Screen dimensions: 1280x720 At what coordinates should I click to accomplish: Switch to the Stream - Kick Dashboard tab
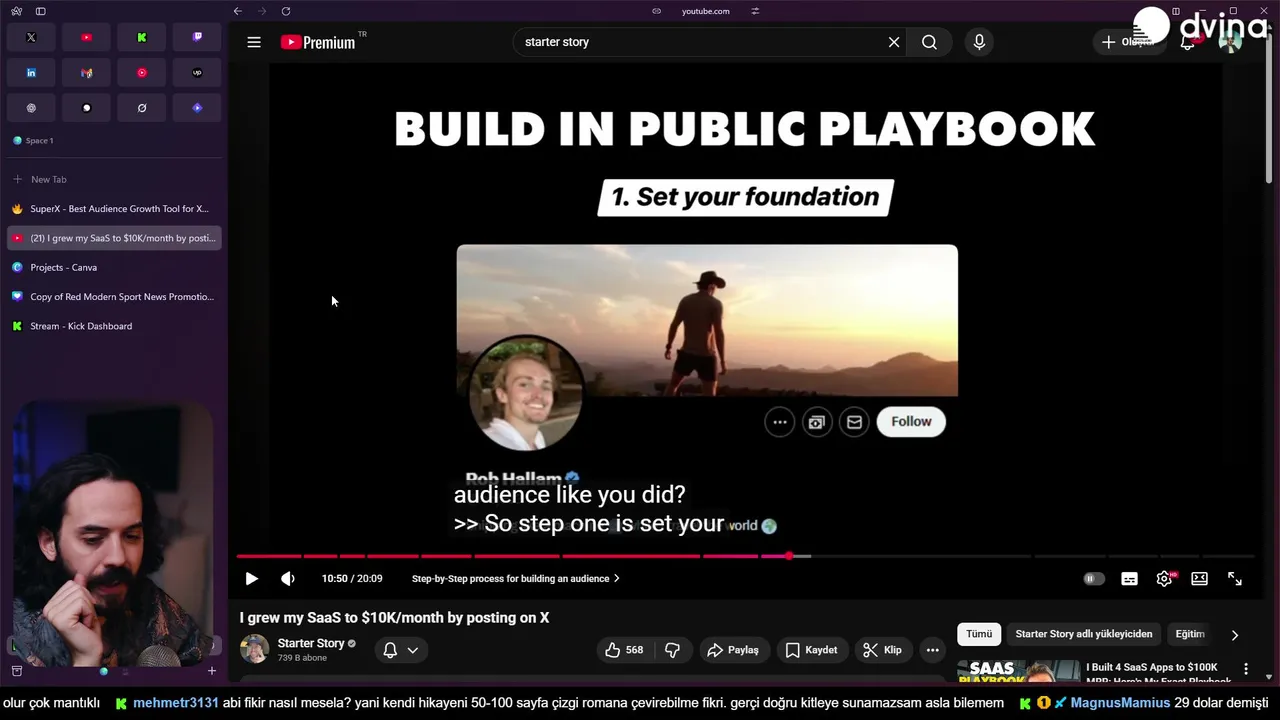[x=113, y=326]
